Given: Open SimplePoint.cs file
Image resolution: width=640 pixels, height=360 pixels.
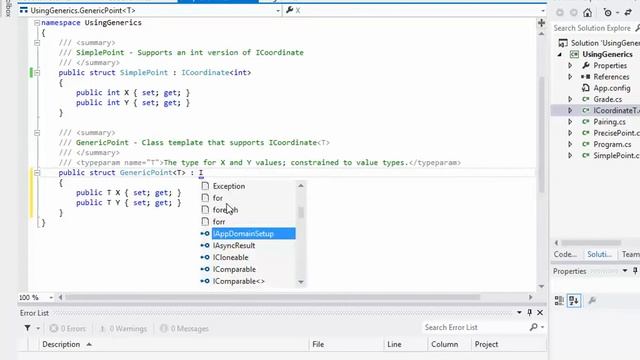Looking at the screenshot, I should click(x=616, y=156).
